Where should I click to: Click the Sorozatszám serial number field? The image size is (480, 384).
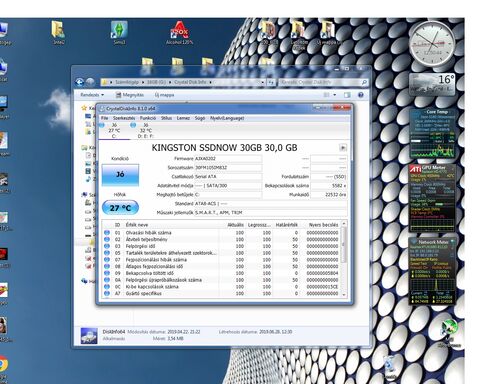tap(228, 168)
